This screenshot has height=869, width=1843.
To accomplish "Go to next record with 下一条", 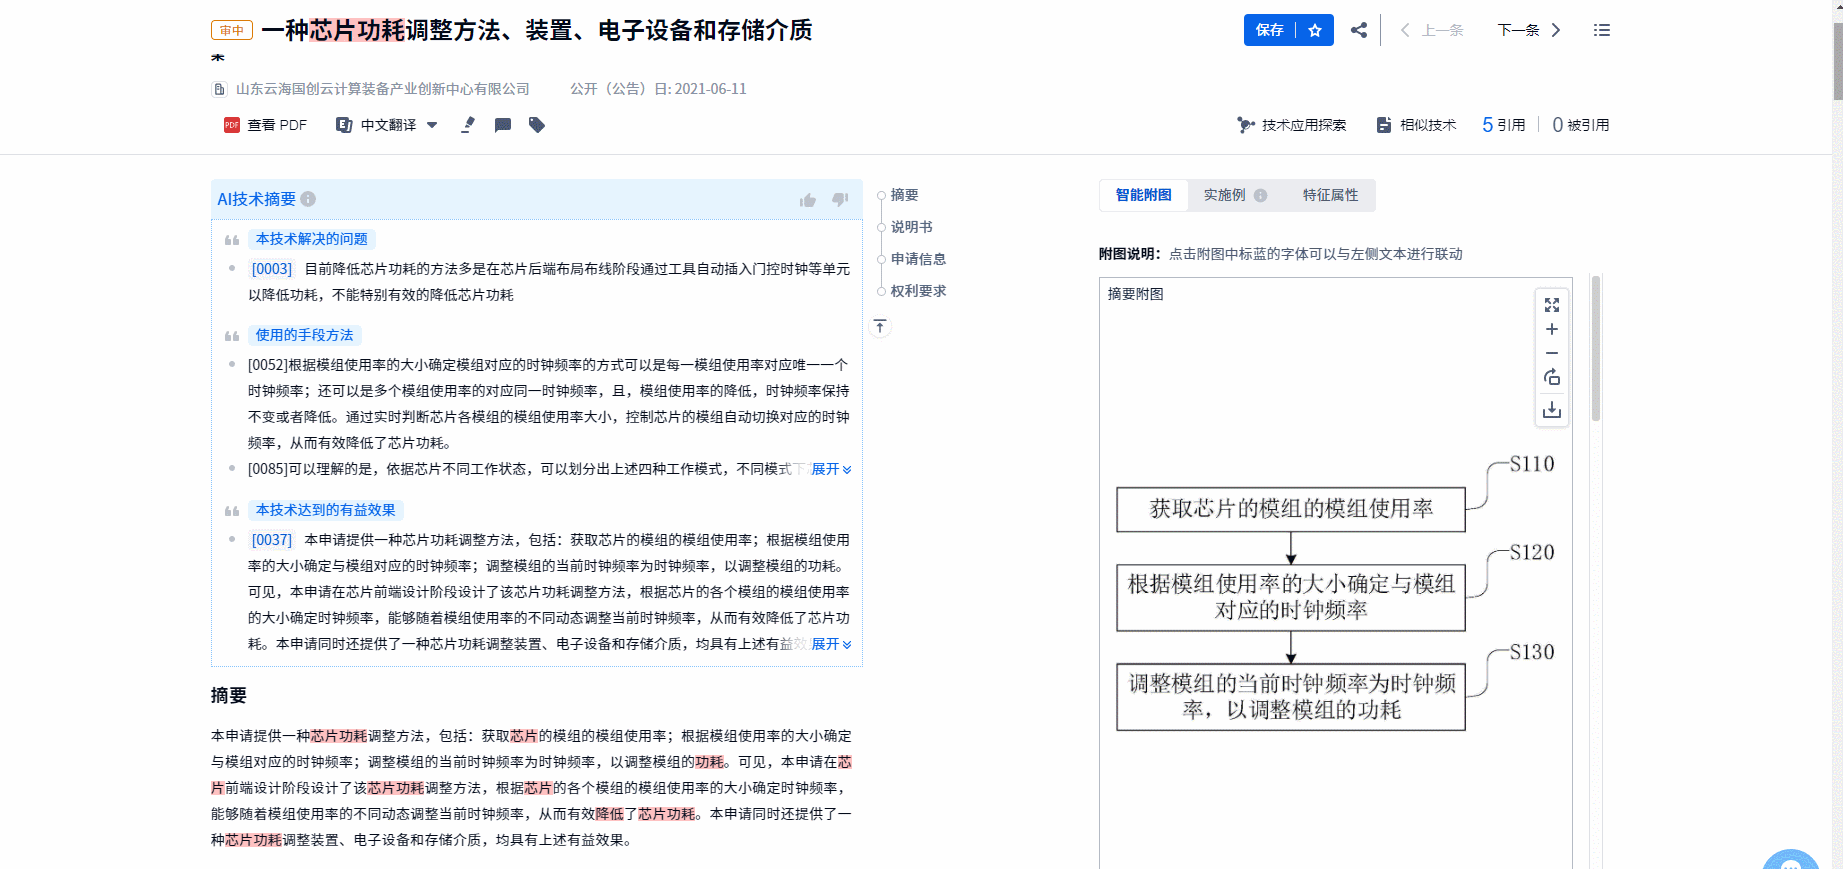I will click(1528, 30).
